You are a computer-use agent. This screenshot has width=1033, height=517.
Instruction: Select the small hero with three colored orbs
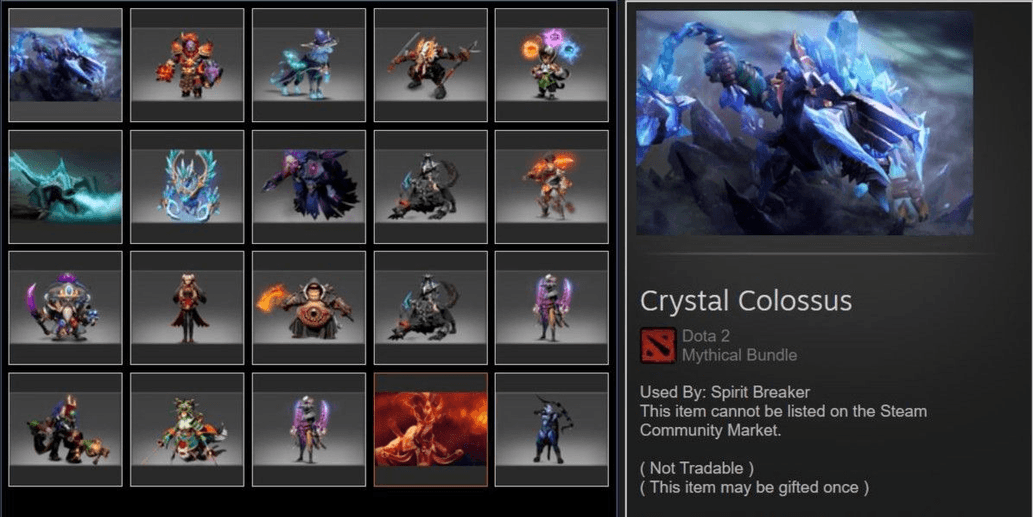pyautogui.click(x=552, y=65)
